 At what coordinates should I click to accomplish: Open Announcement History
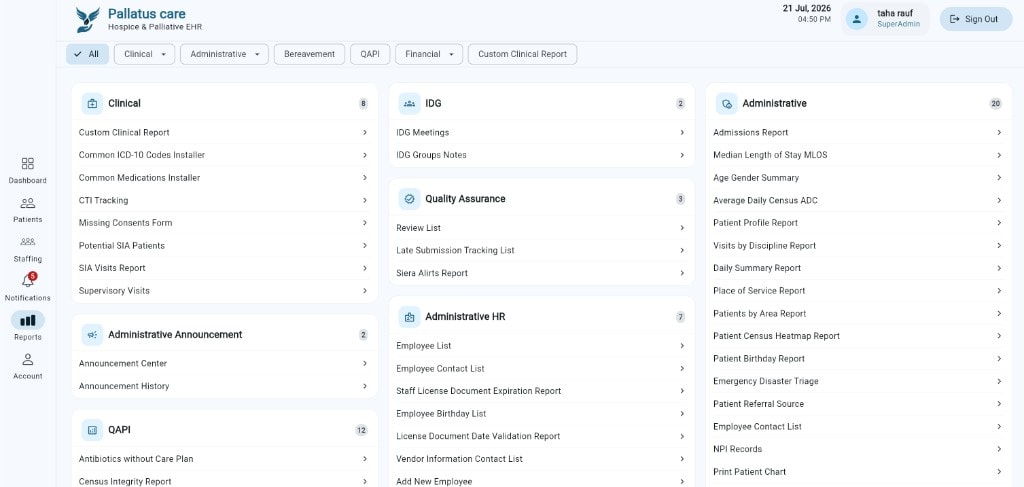coord(225,386)
